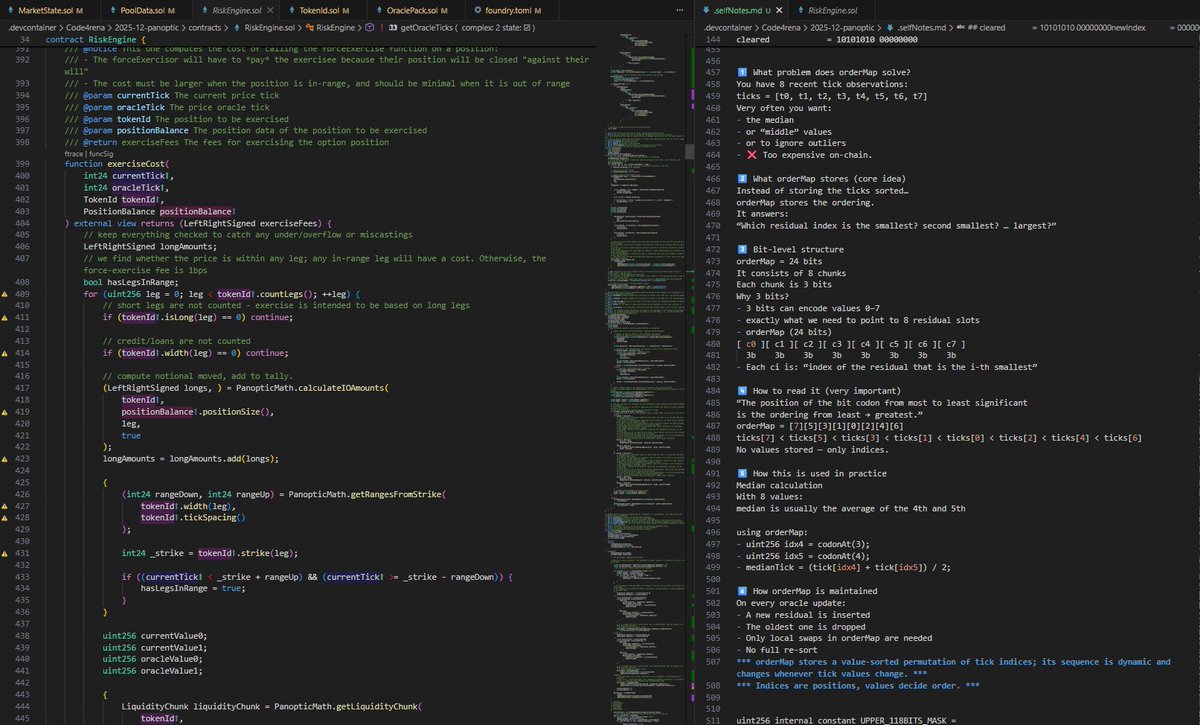Click 'UPPER_118BITS_MASK' constant line
This screenshot has height=725, width=1200.
(846, 721)
